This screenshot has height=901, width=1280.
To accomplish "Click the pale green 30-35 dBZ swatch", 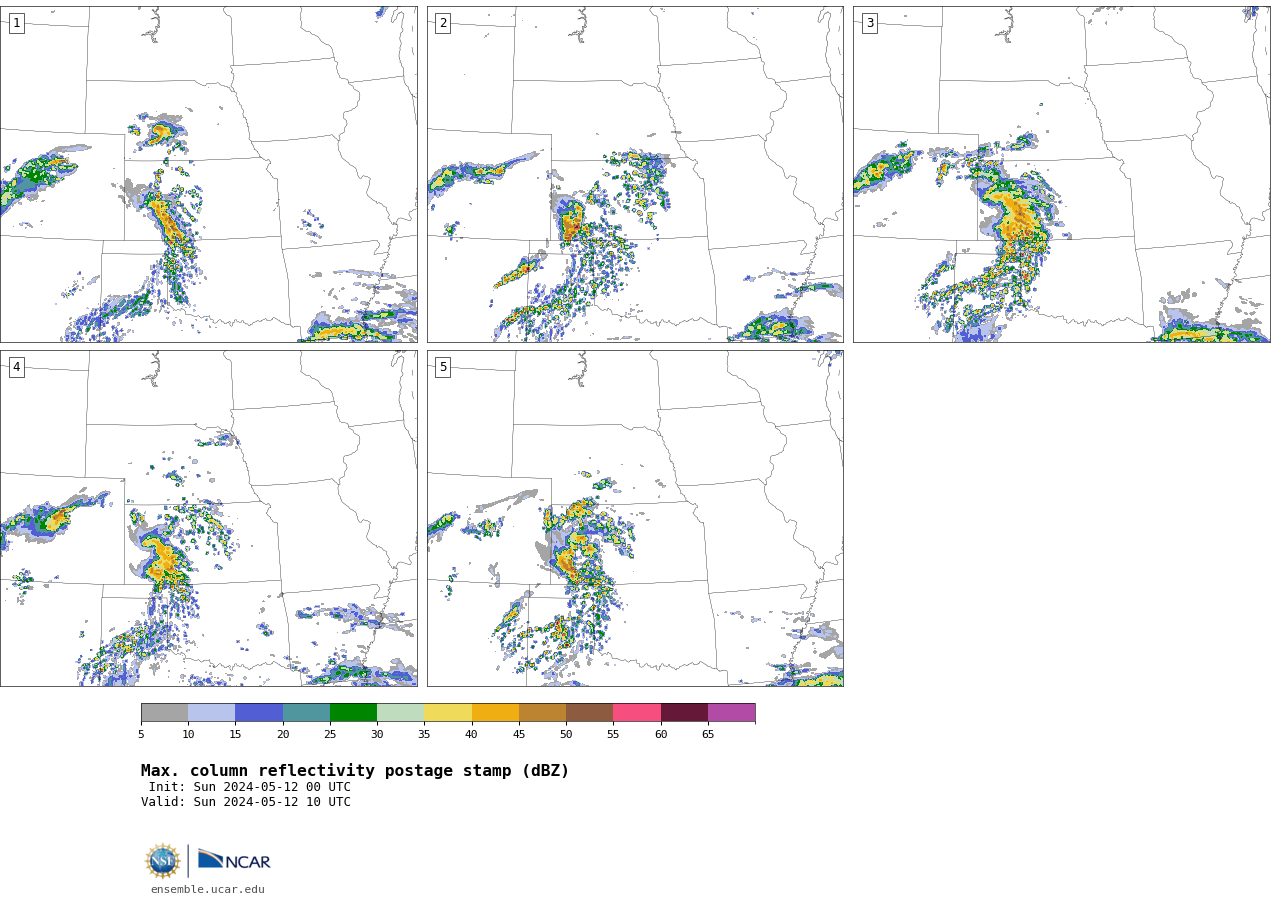I will click(400, 713).
